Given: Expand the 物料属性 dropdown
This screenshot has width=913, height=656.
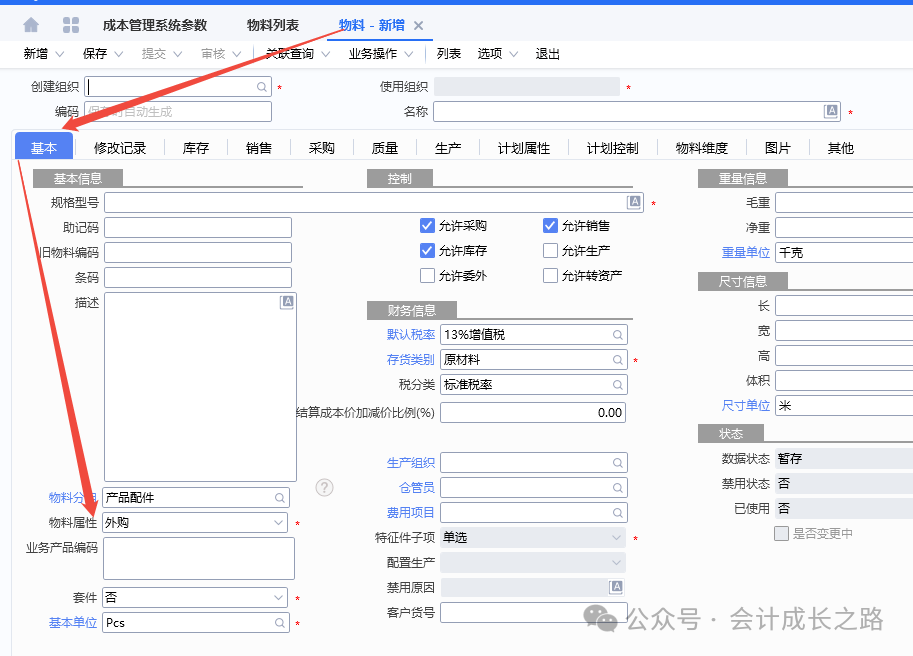Looking at the screenshot, I should (278, 523).
